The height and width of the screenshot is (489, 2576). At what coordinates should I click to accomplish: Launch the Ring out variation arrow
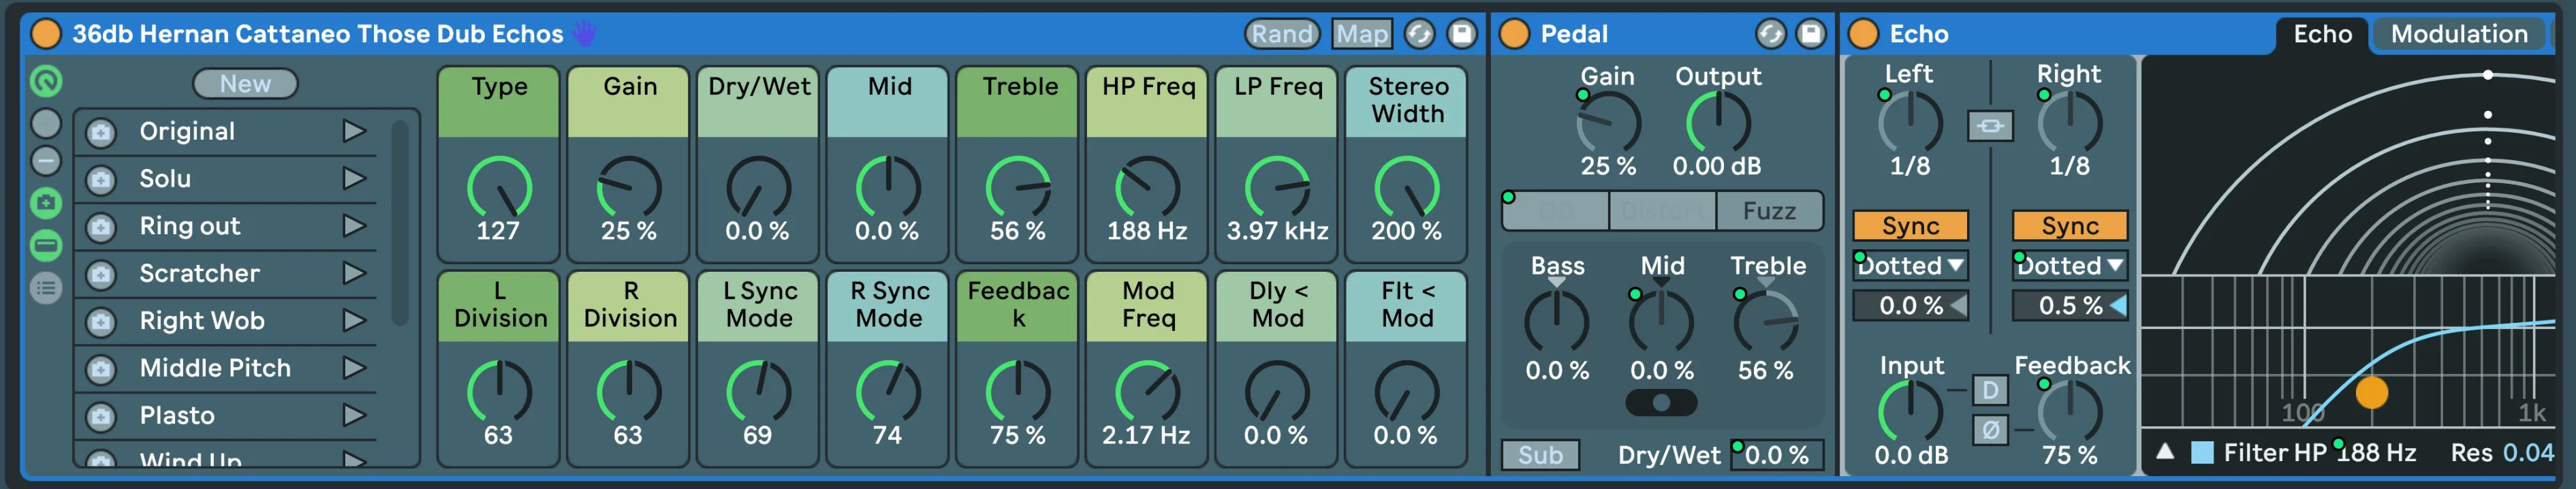click(354, 226)
